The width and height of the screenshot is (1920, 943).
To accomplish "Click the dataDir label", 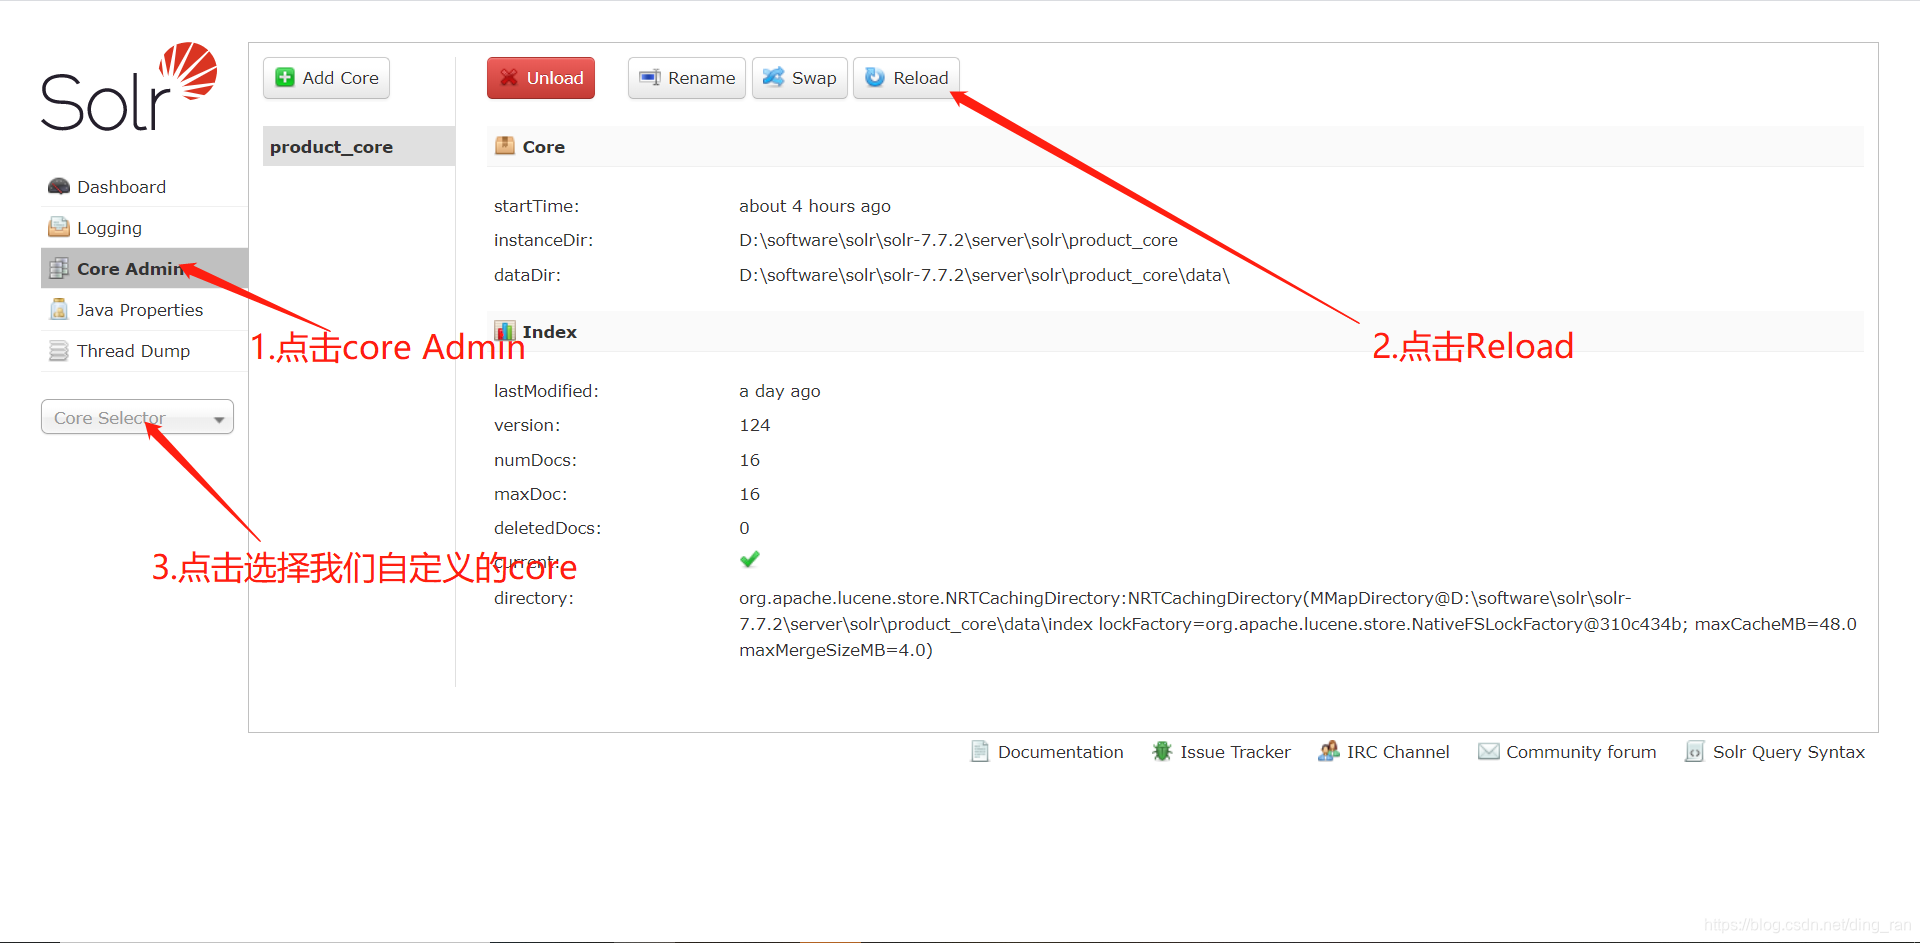I will (527, 275).
